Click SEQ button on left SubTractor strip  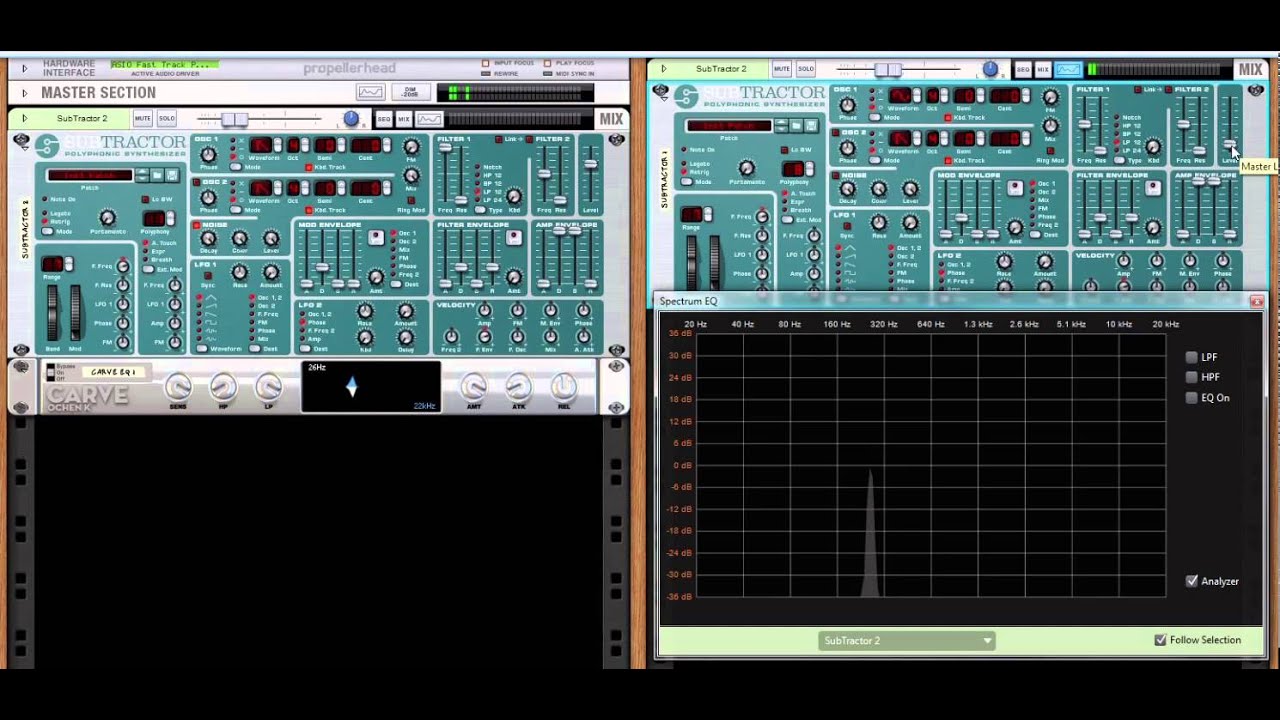click(384, 119)
